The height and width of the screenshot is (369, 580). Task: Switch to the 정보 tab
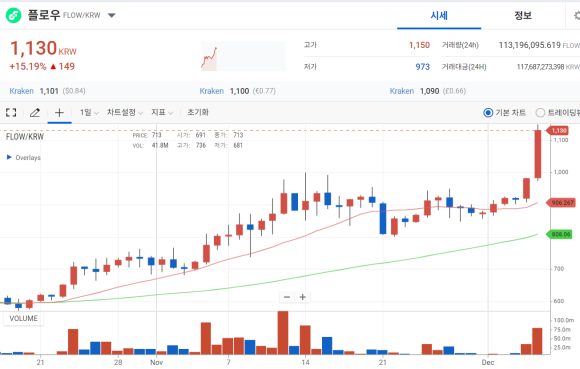pos(523,16)
